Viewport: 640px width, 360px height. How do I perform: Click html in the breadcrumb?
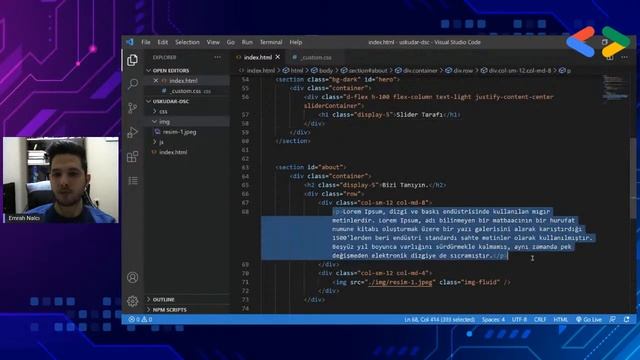click(293, 71)
